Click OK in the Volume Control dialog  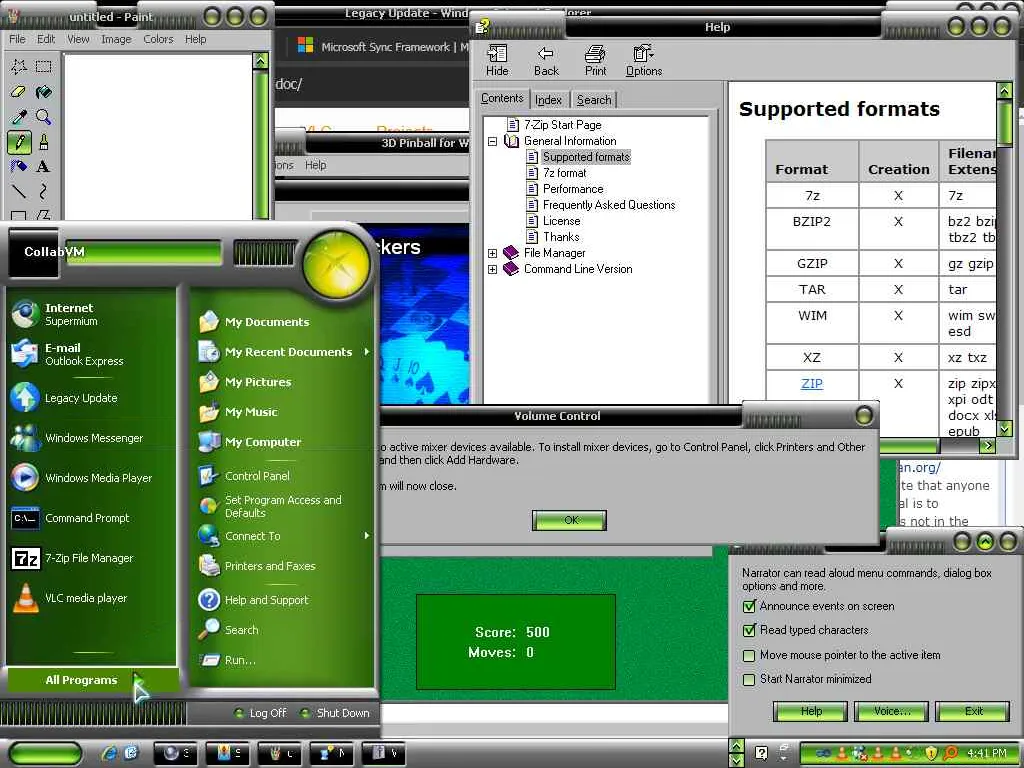click(569, 520)
